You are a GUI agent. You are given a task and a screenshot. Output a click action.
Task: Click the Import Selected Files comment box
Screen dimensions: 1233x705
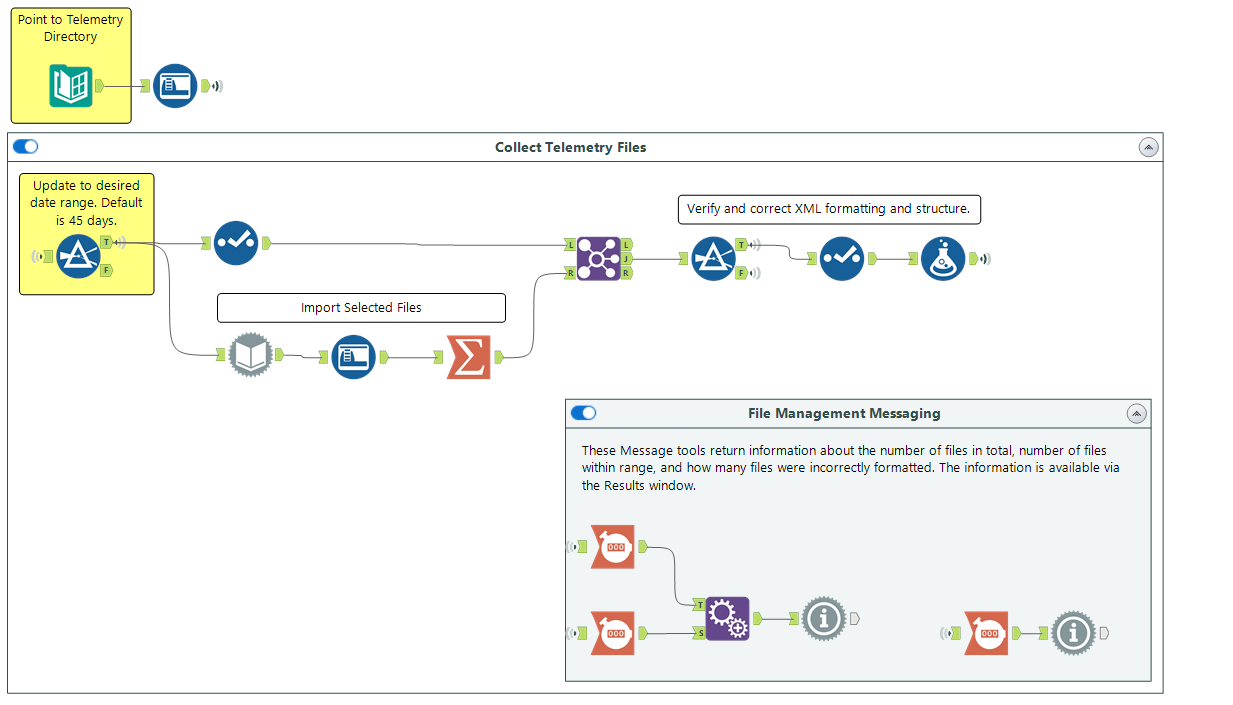(361, 307)
